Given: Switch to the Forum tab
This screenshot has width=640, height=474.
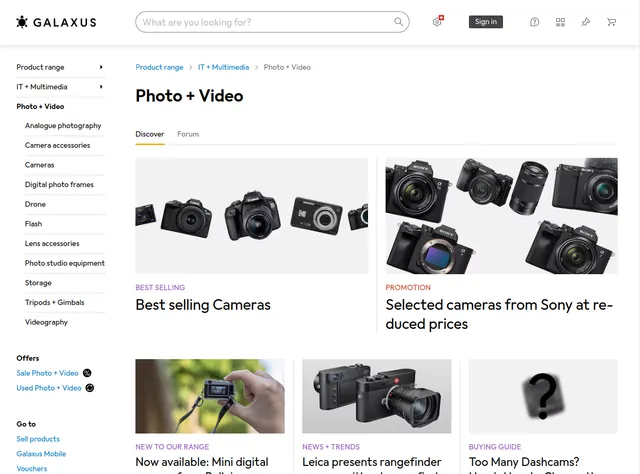Looking at the screenshot, I should pyautogui.click(x=188, y=134).
